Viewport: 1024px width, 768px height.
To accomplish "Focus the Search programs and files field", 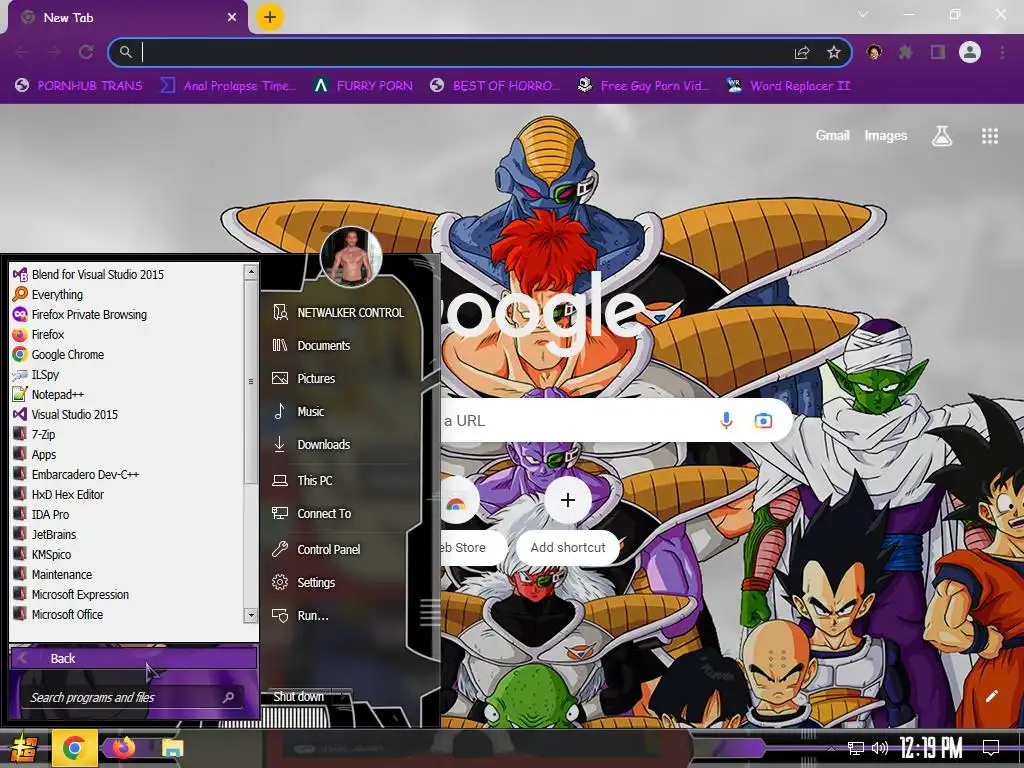I will [x=133, y=697].
